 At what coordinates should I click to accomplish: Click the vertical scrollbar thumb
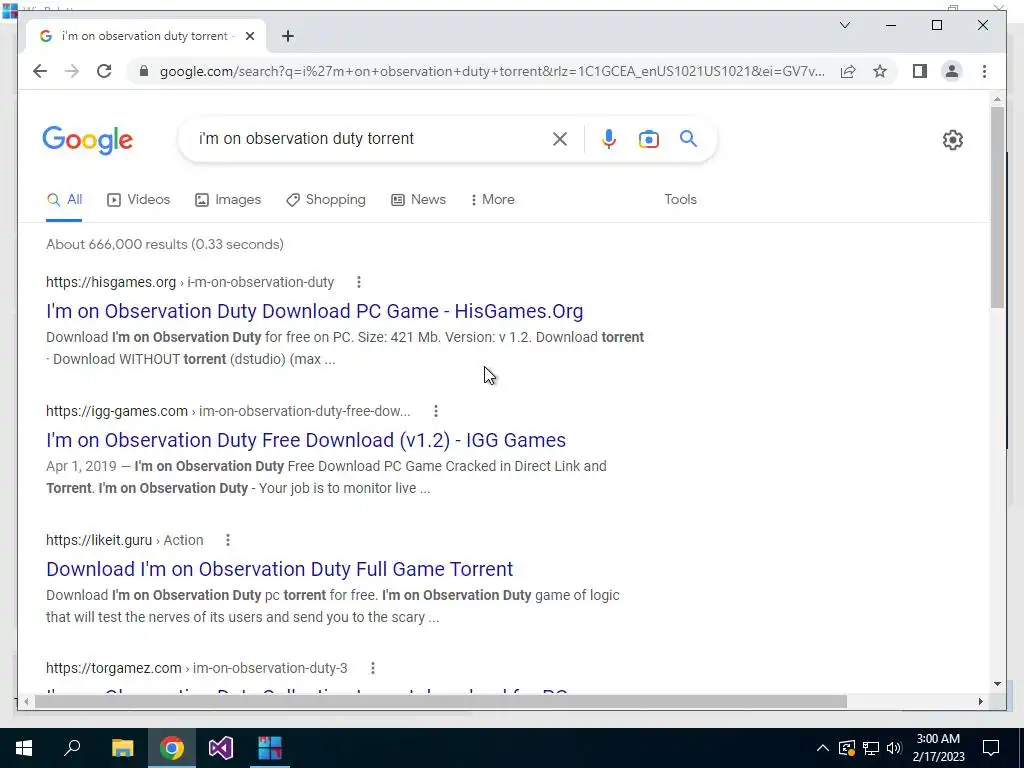[x=997, y=207]
